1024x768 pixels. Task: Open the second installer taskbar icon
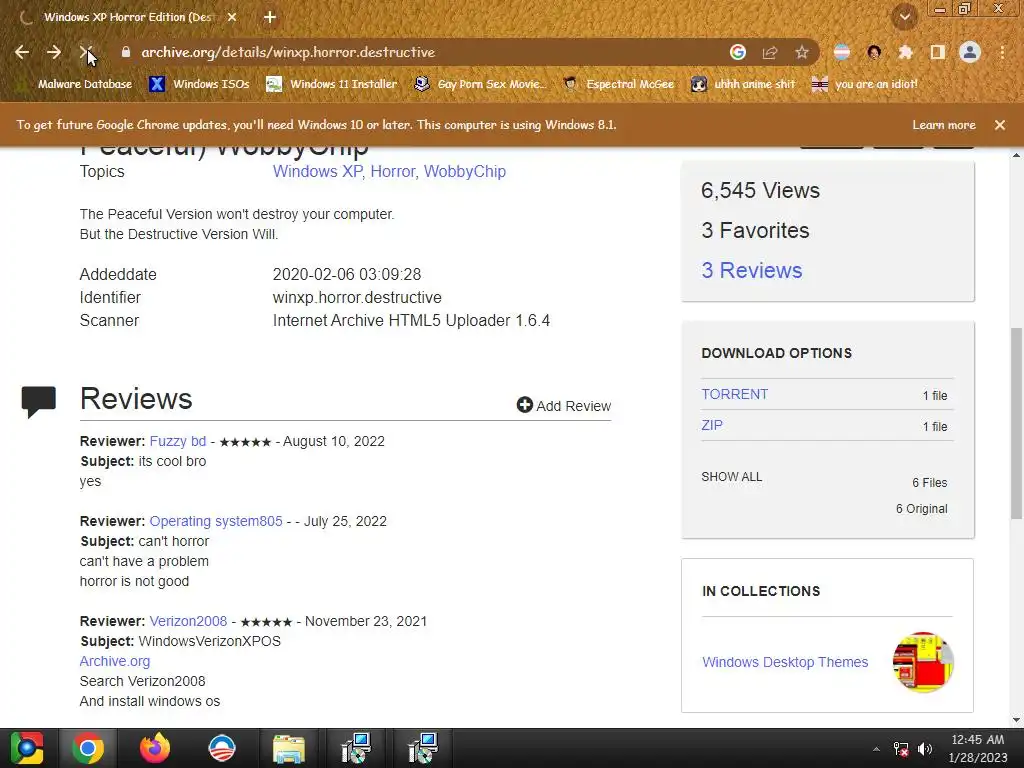422,748
